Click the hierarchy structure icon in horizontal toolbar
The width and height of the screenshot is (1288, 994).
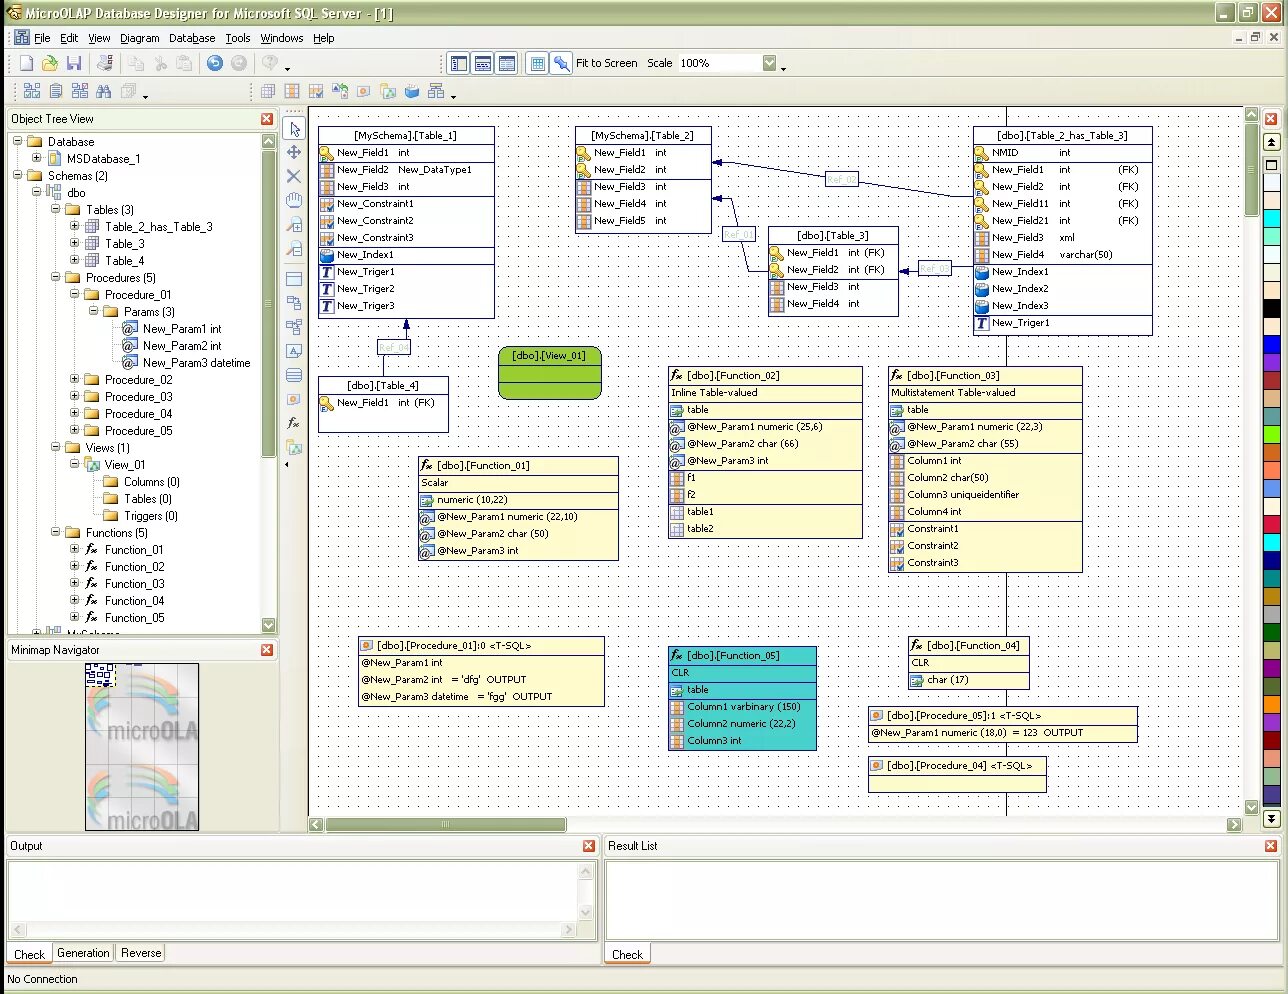[x=436, y=91]
